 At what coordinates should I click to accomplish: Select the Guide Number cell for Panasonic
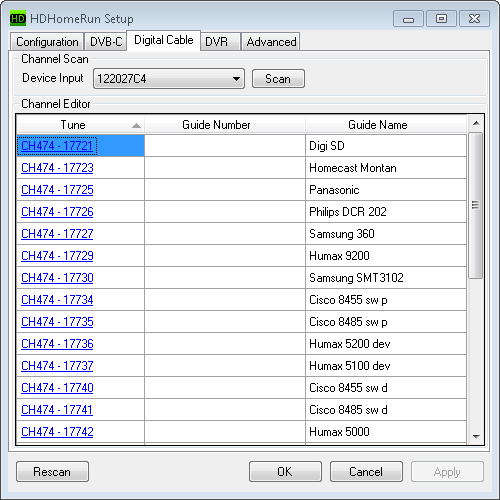click(x=225, y=190)
